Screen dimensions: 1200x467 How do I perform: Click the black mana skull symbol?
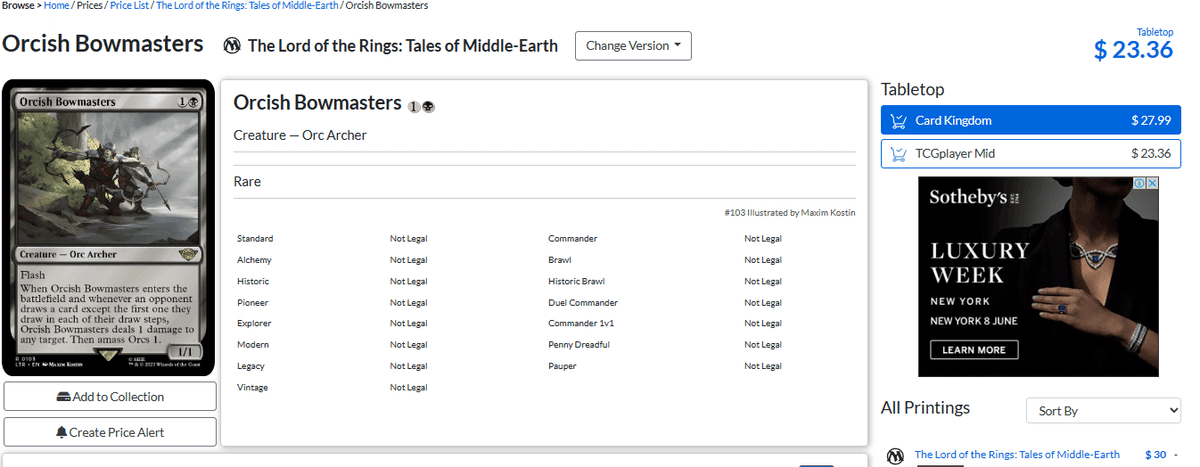429,106
